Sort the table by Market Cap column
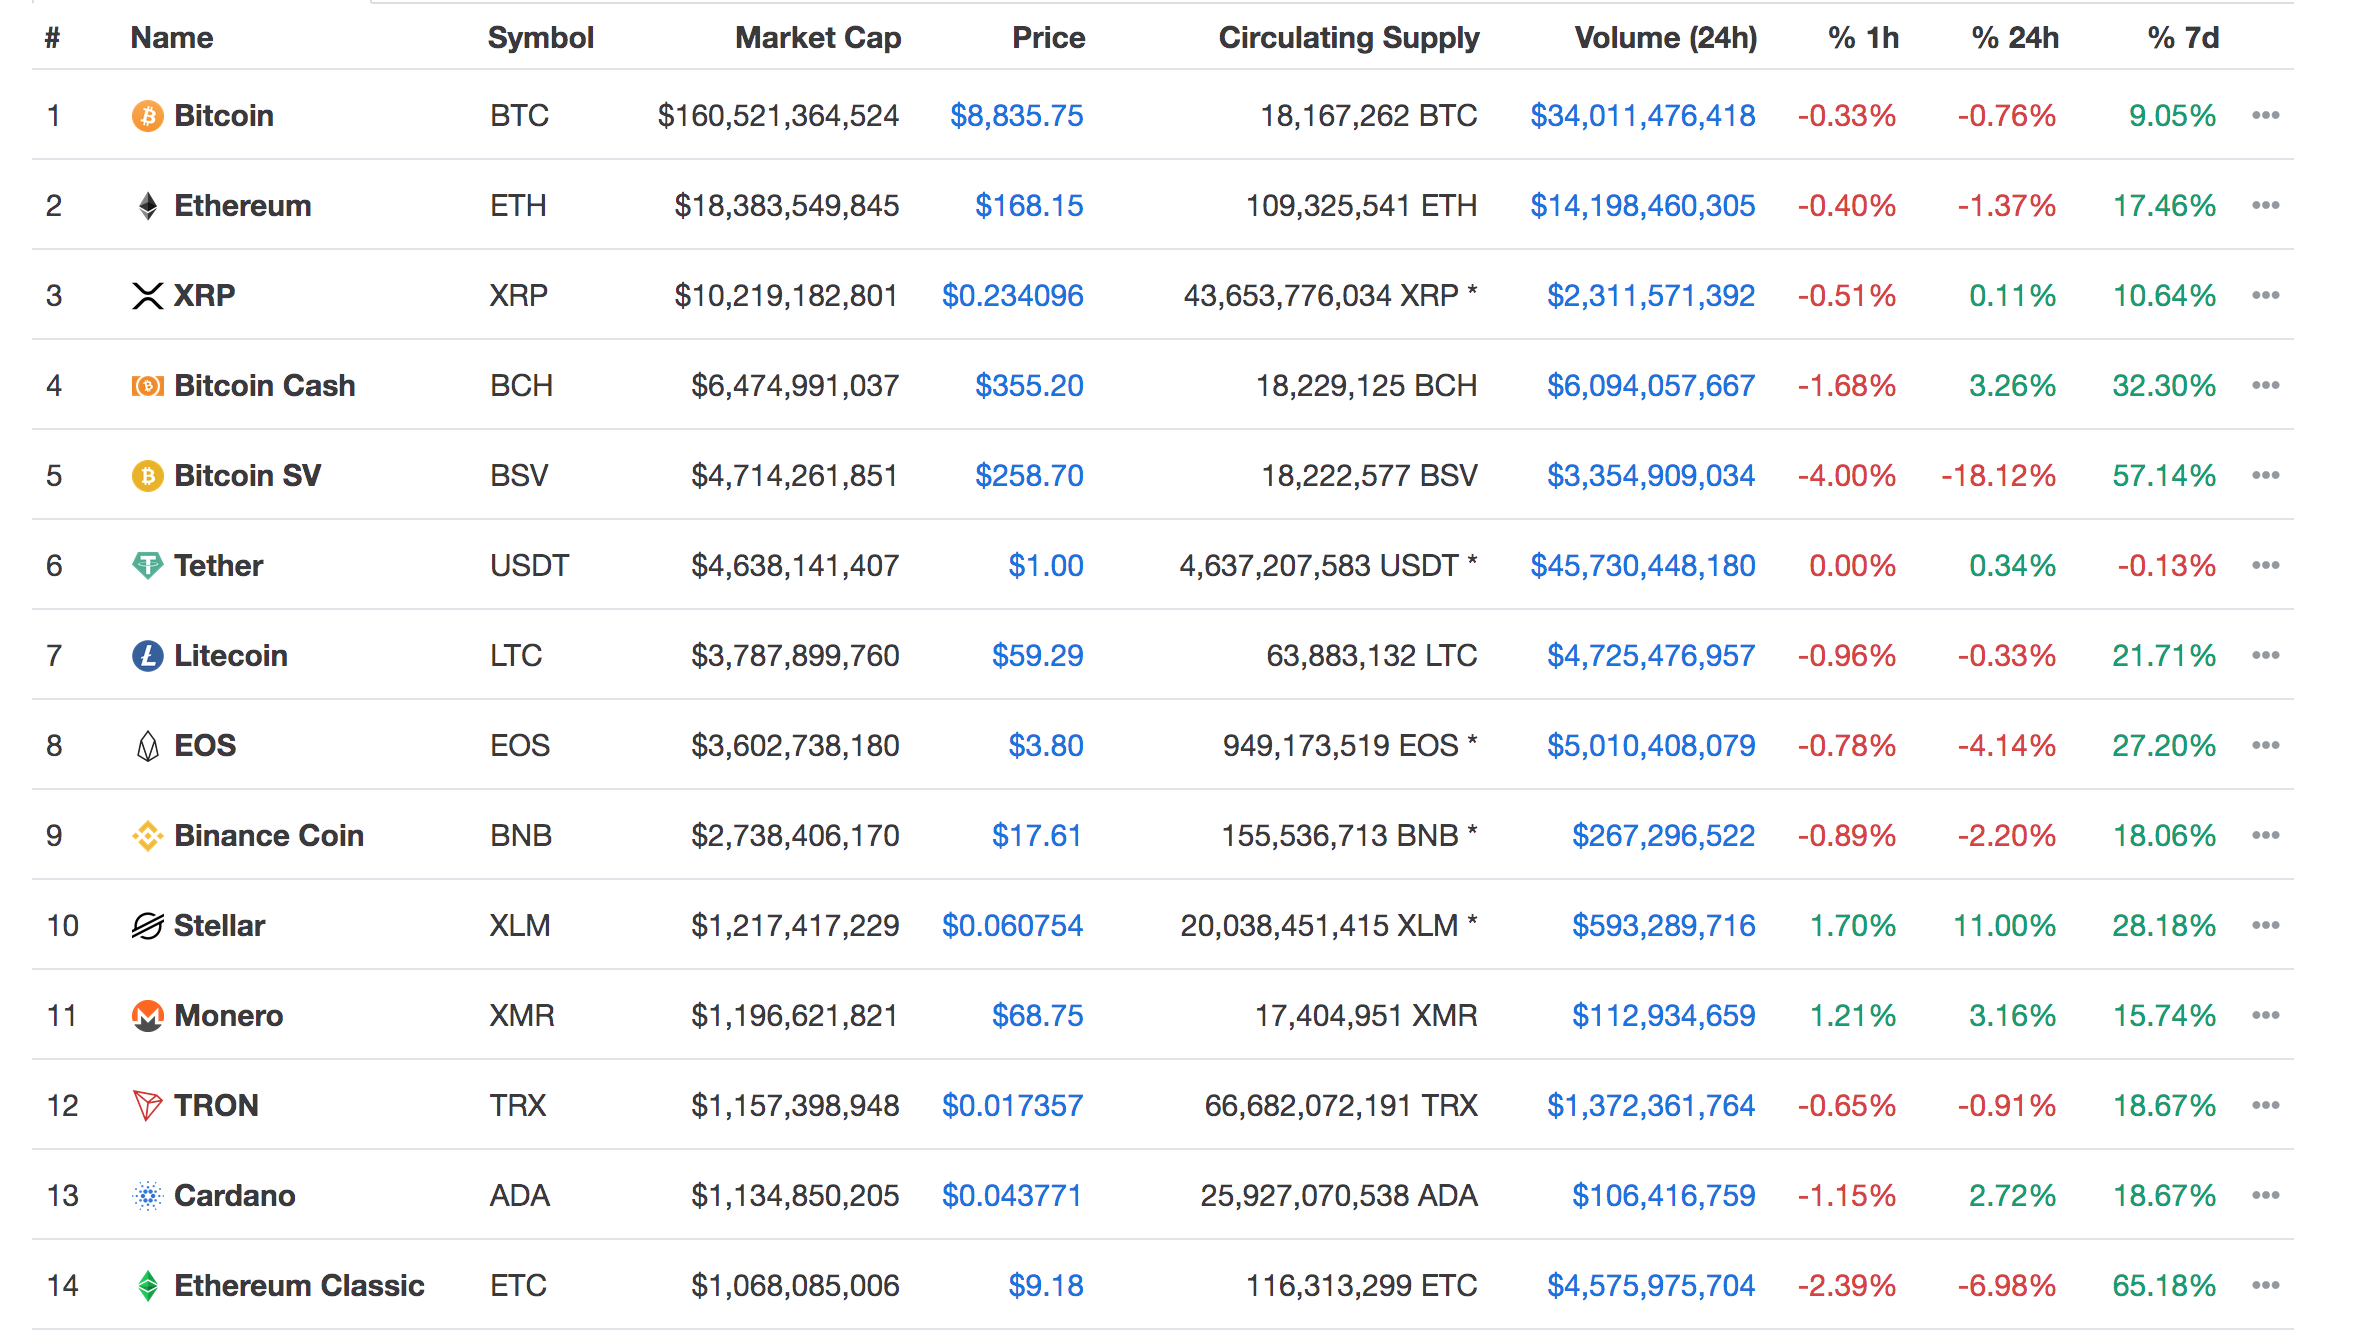Image resolution: width=2356 pixels, height=1344 pixels. click(x=818, y=38)
